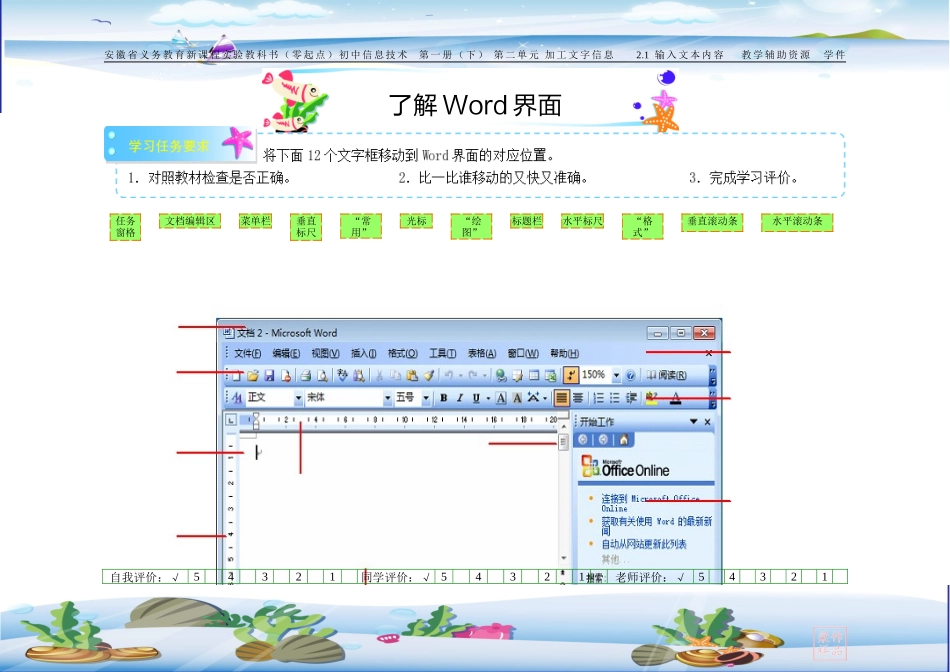Image resolution: width=950 pixels, height=672 pixels.
Task: Click the indent icon beside Bullets
Action: coord(631,398)
